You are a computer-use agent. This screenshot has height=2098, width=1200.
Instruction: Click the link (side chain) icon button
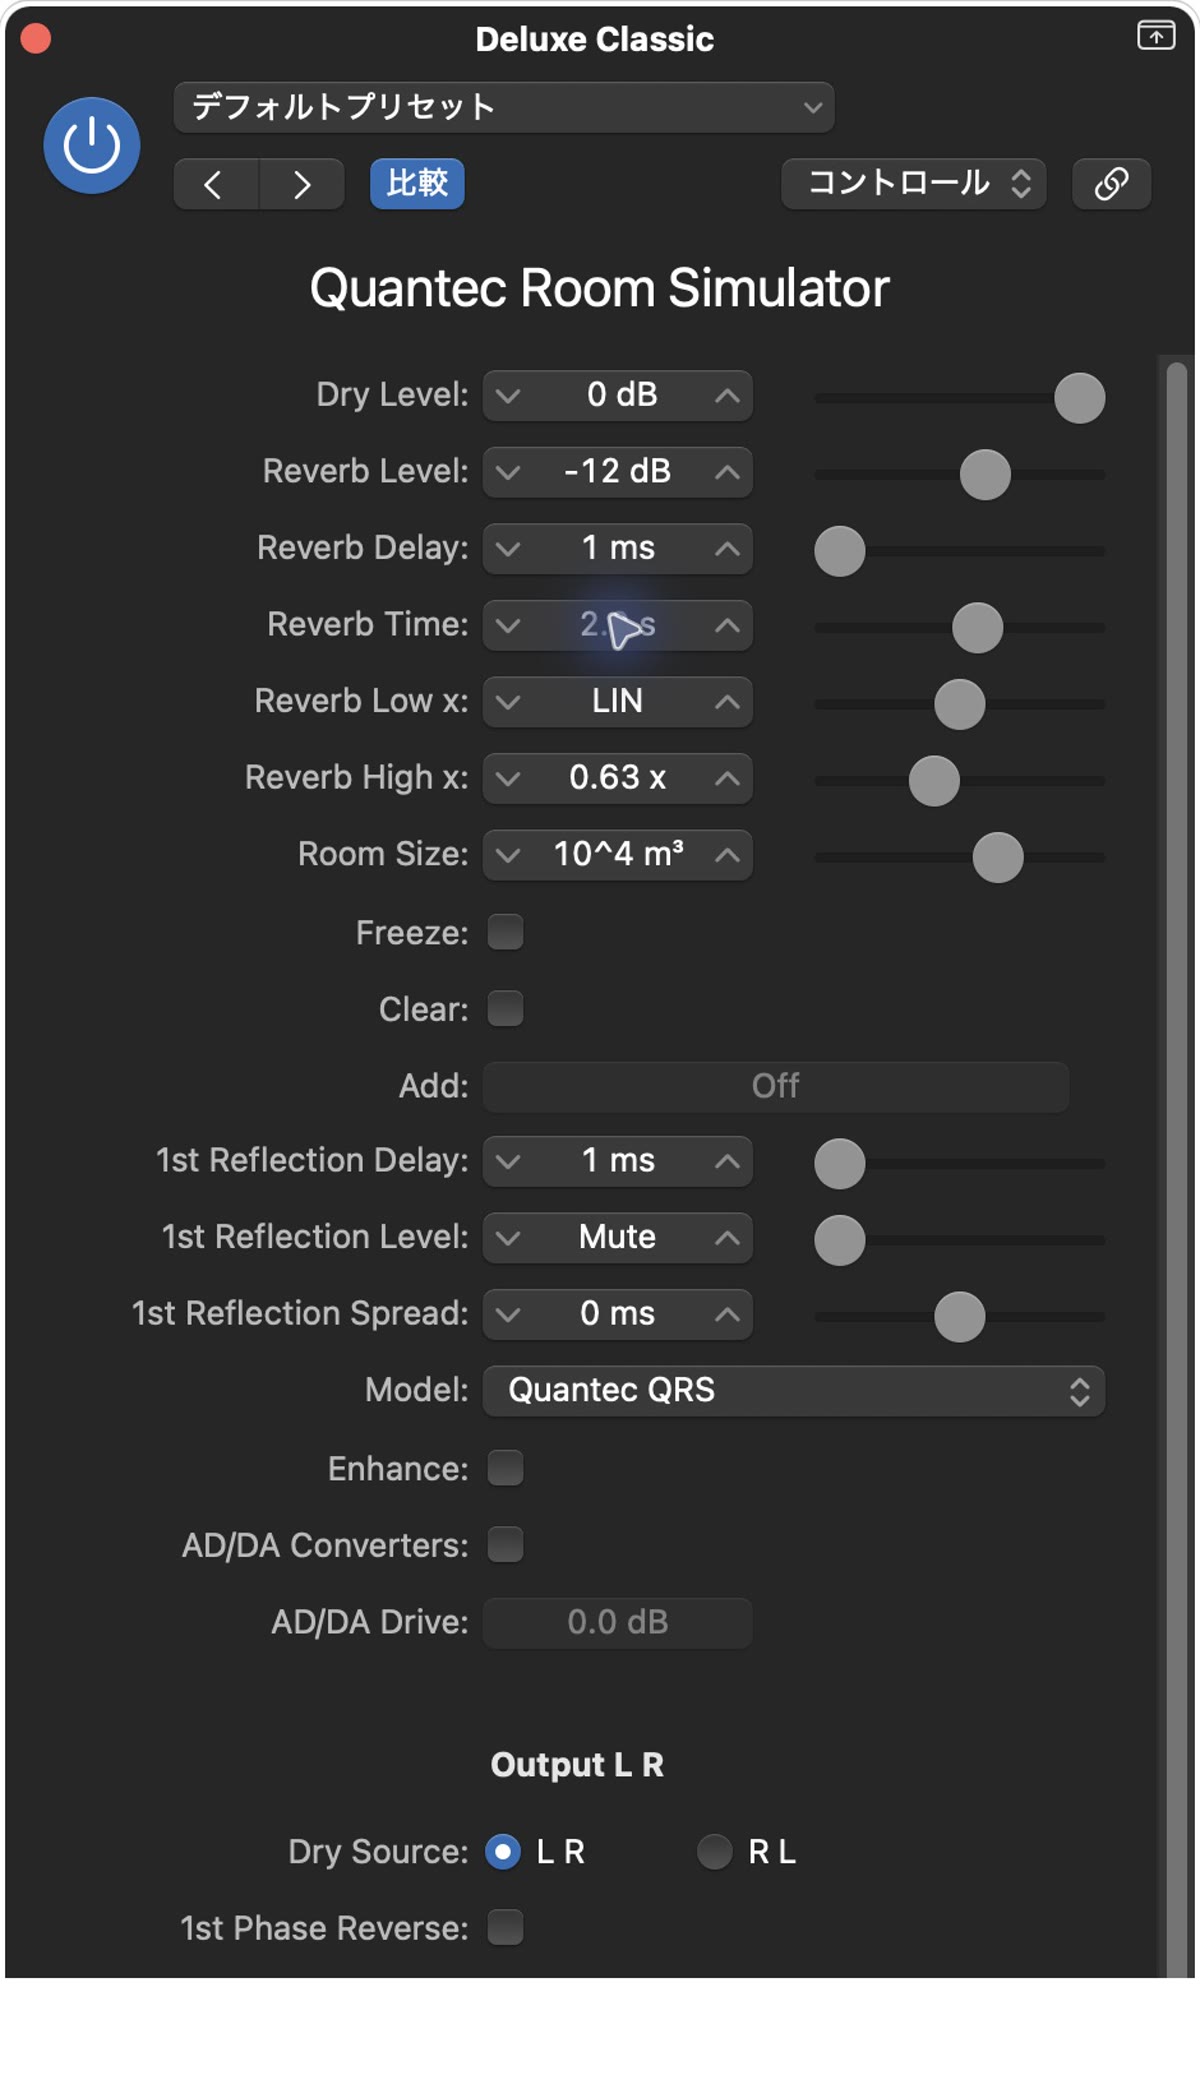[1111, 184]
